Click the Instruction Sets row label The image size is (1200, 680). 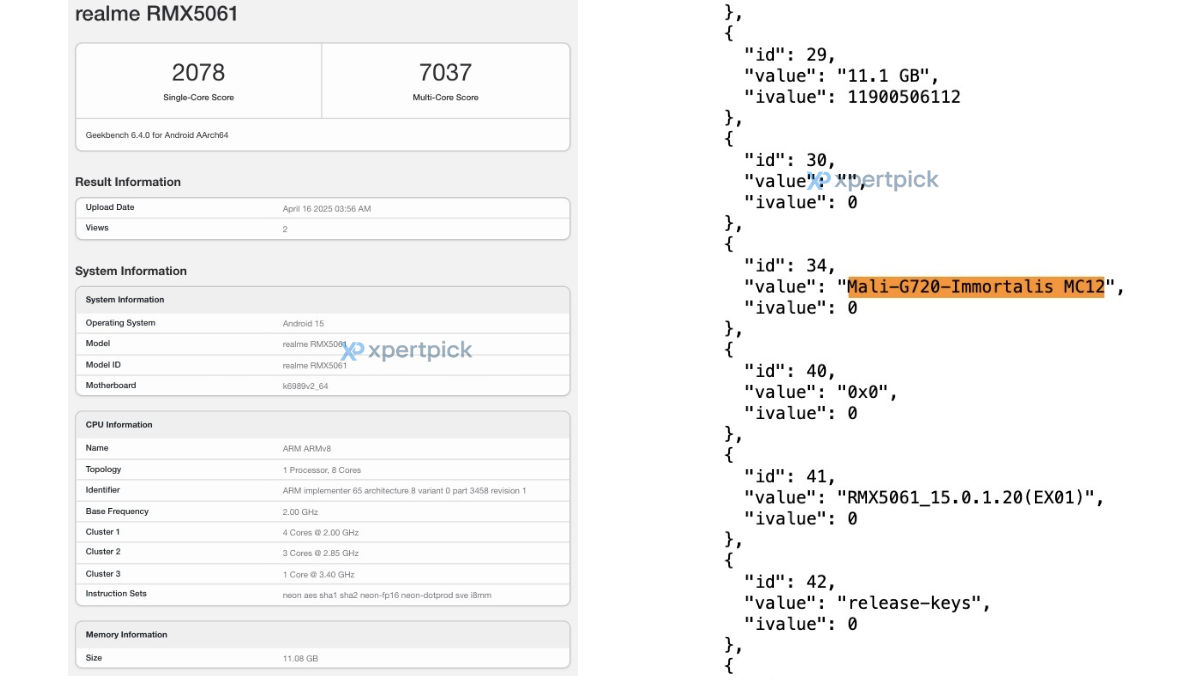[x=116, y=594]
